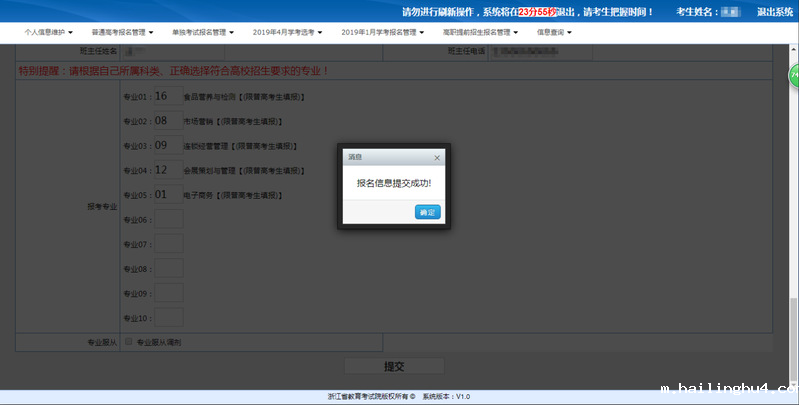Click the 退出系统 logout link
799x405 pixels.
[x=774, y=12]
